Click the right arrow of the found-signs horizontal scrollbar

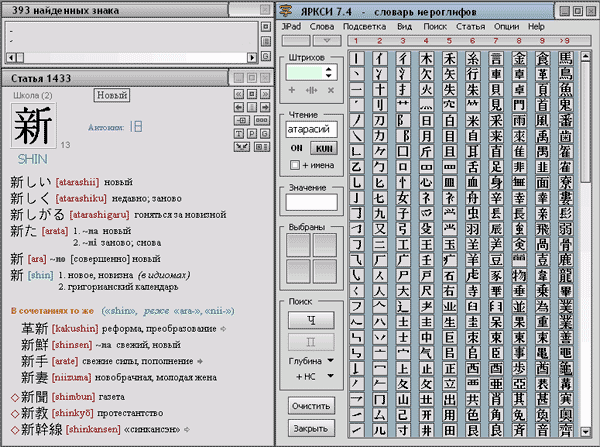pyautogui.click(x=252, y=58)
